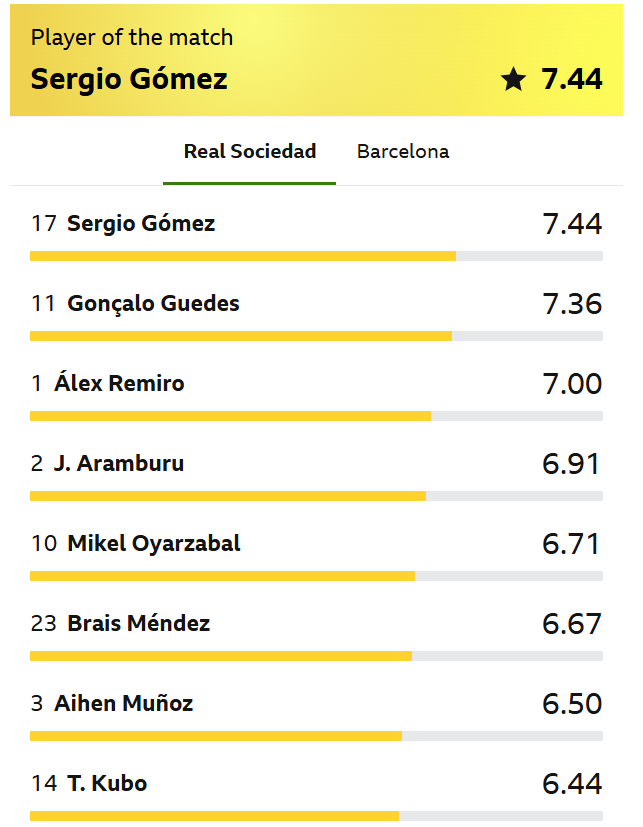The width and height of the screenshot is (643, 827).
Task: Click the Player of the match heading
Action: coord(132,38)
